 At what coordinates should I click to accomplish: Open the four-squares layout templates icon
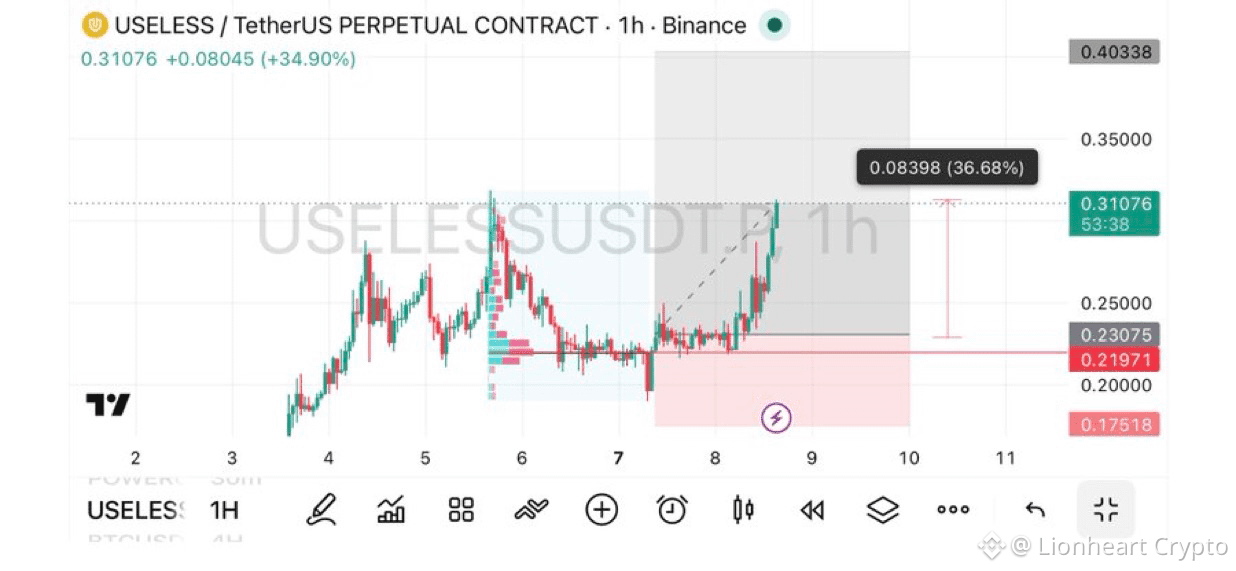pyautogui.click(x=461, y=510)
